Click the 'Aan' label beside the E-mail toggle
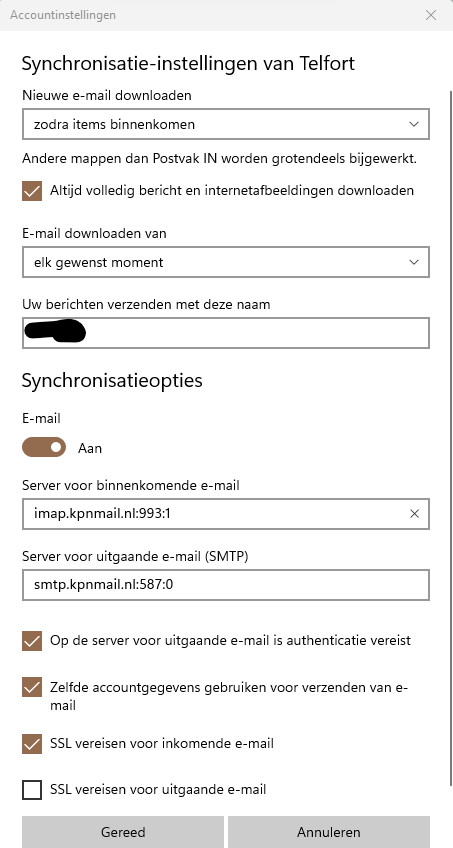Image resolution: width=453 pixels, height=848 pixels. 90,448
